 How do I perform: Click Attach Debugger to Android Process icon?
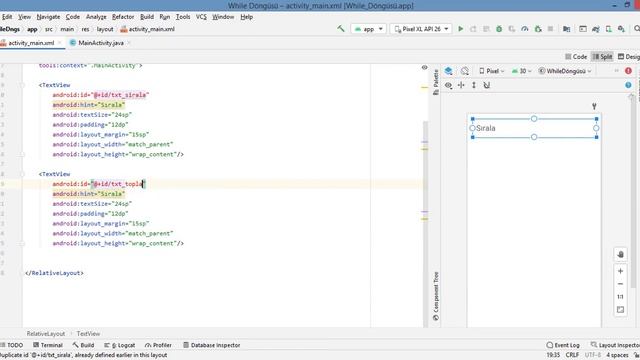(538, 29)
